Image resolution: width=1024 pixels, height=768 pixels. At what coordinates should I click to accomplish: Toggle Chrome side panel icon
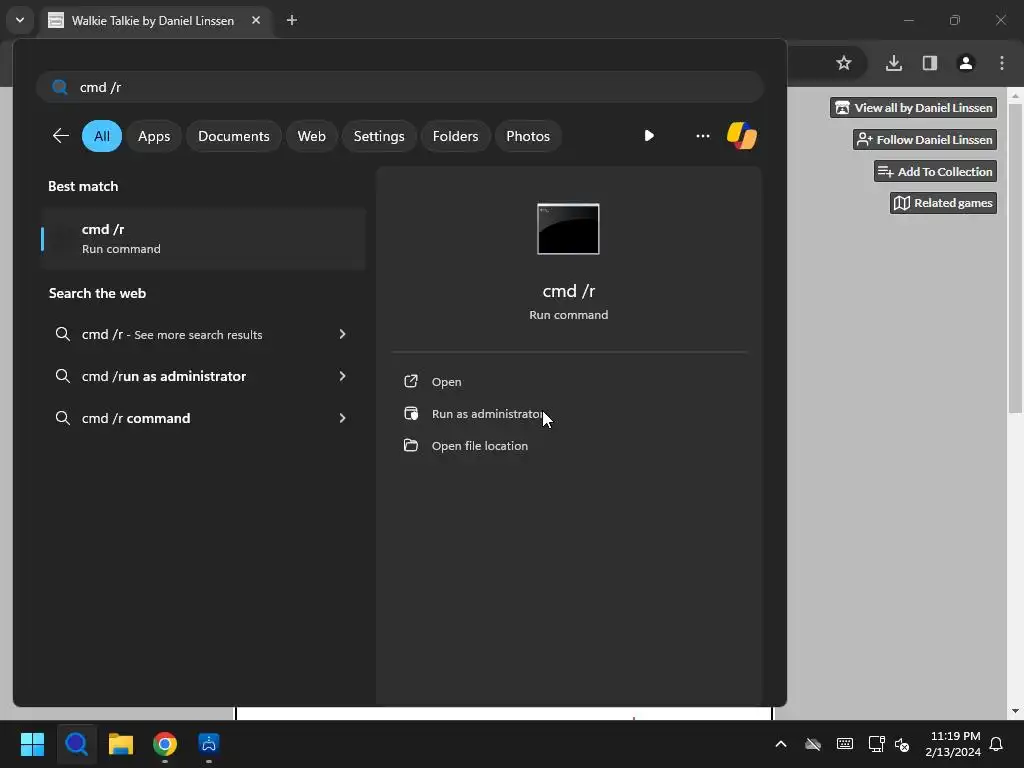click(x=929, y=63)
